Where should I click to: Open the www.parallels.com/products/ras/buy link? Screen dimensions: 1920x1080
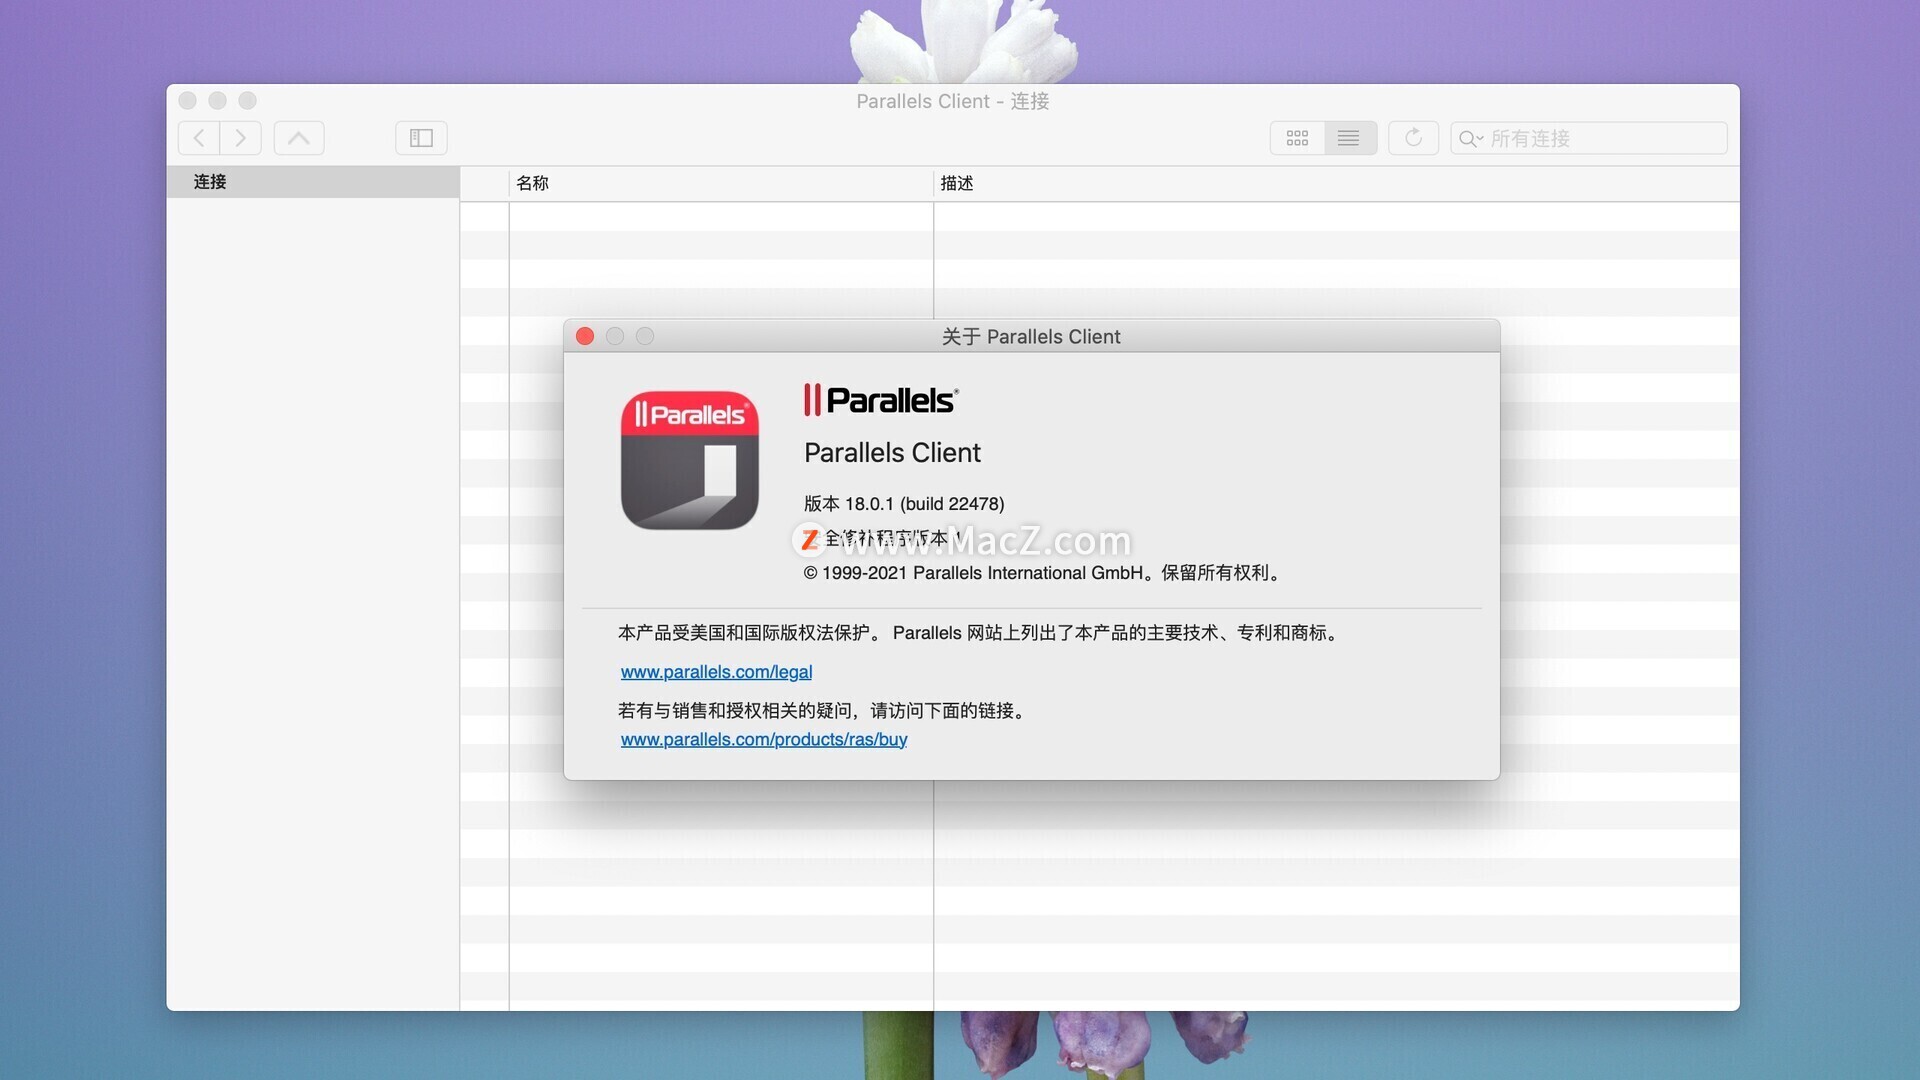[764, 739]
